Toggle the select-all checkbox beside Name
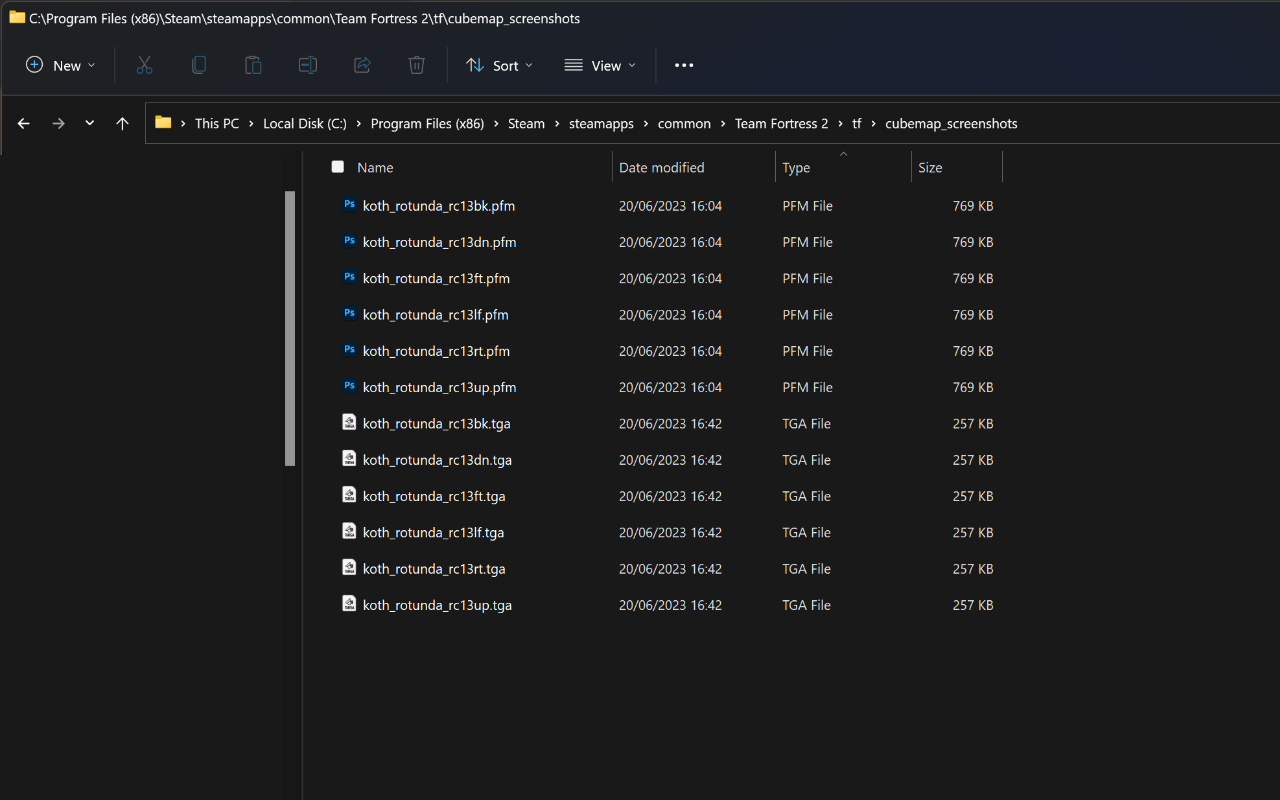Screen dimensions: 1280x800 pos(338,167)
